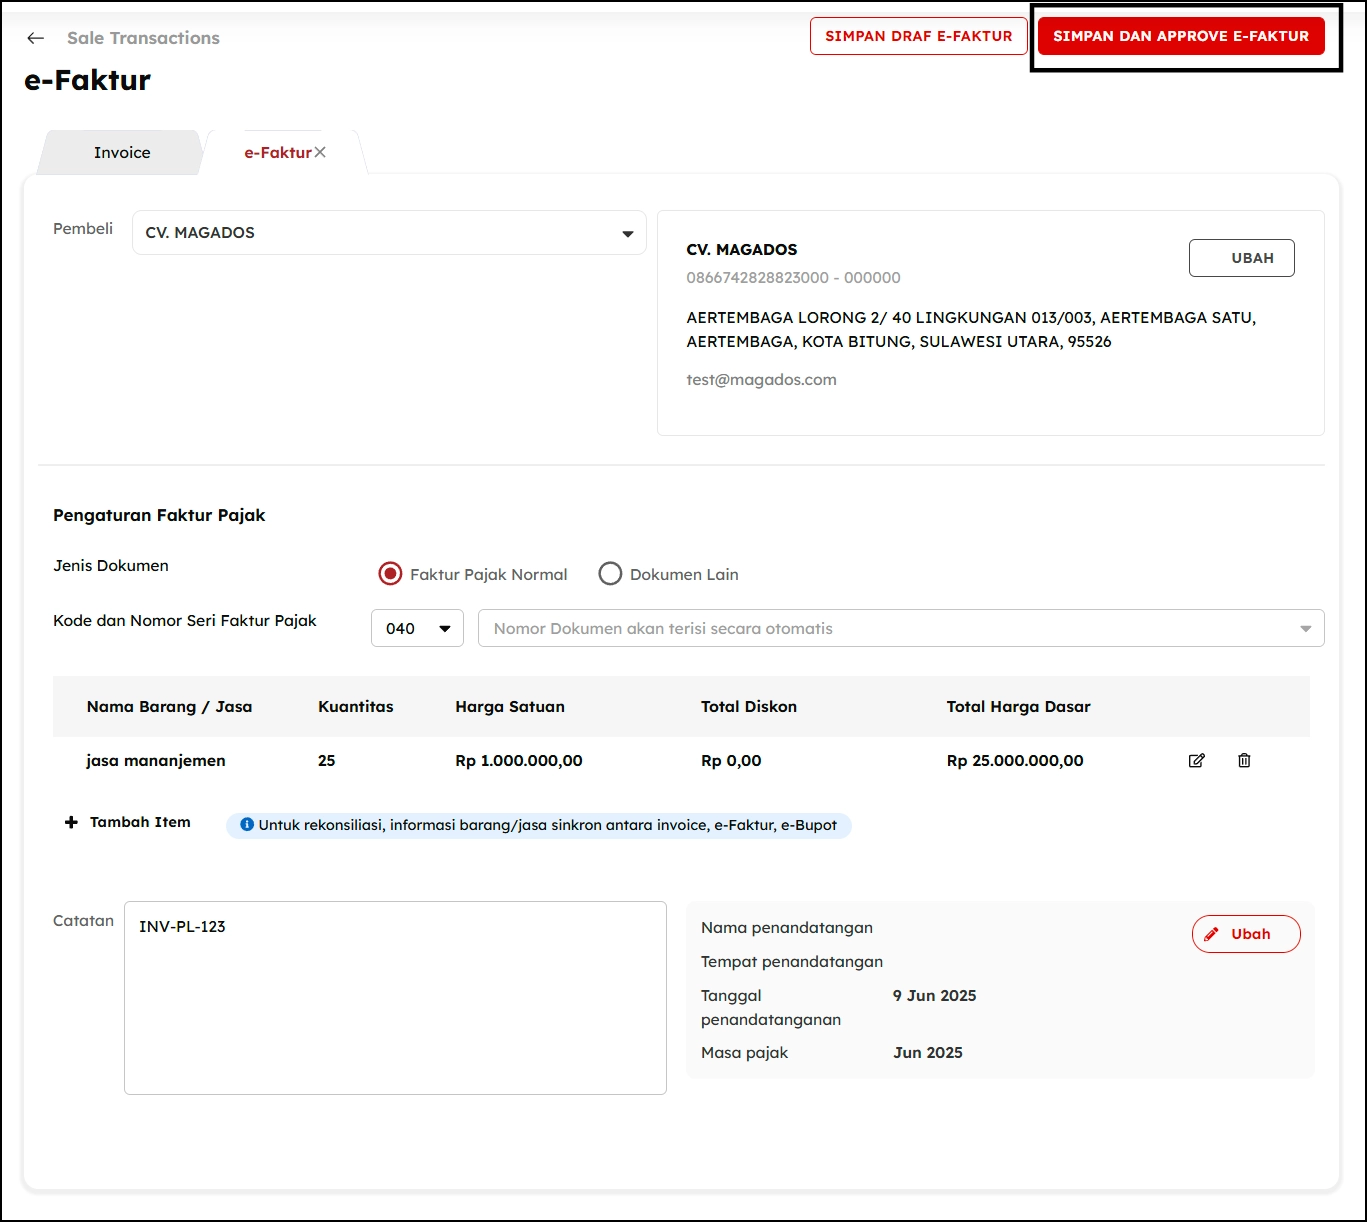Click the signing date 9 Jun 2025

click(934, 995)
